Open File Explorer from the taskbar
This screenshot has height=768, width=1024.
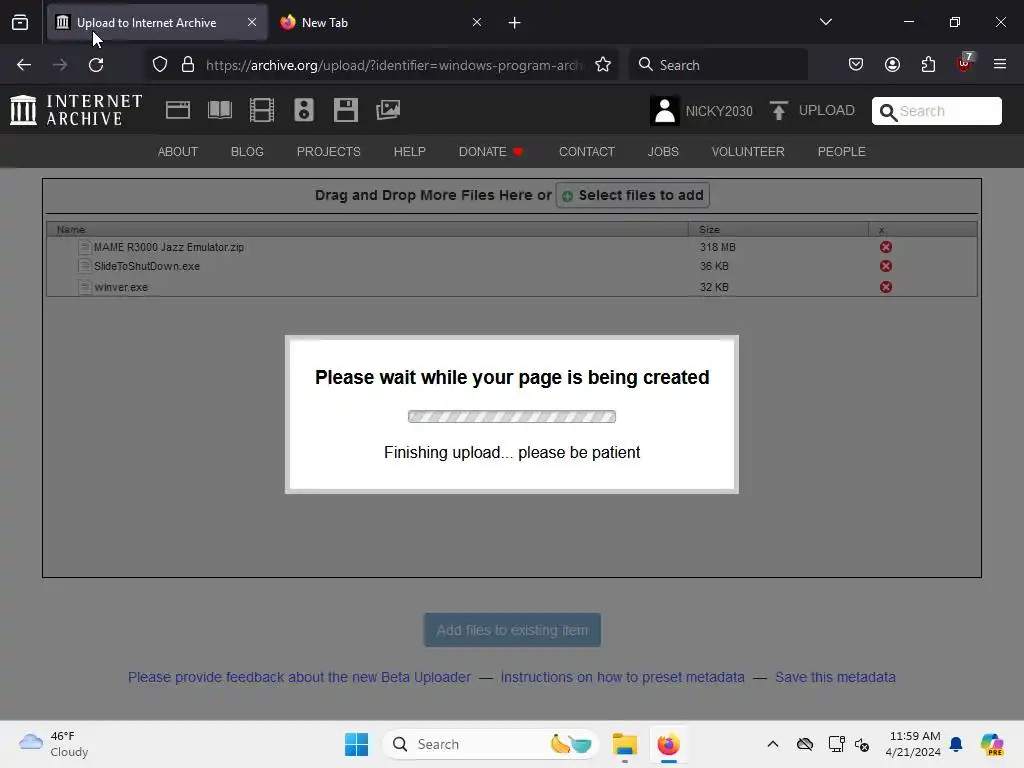(x=624, y=744)
